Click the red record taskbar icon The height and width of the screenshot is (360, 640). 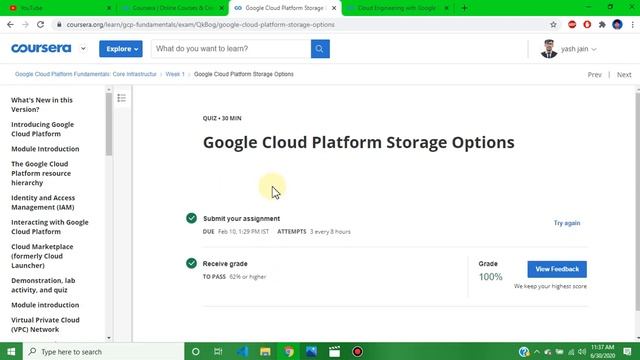[x=358, y=351]
